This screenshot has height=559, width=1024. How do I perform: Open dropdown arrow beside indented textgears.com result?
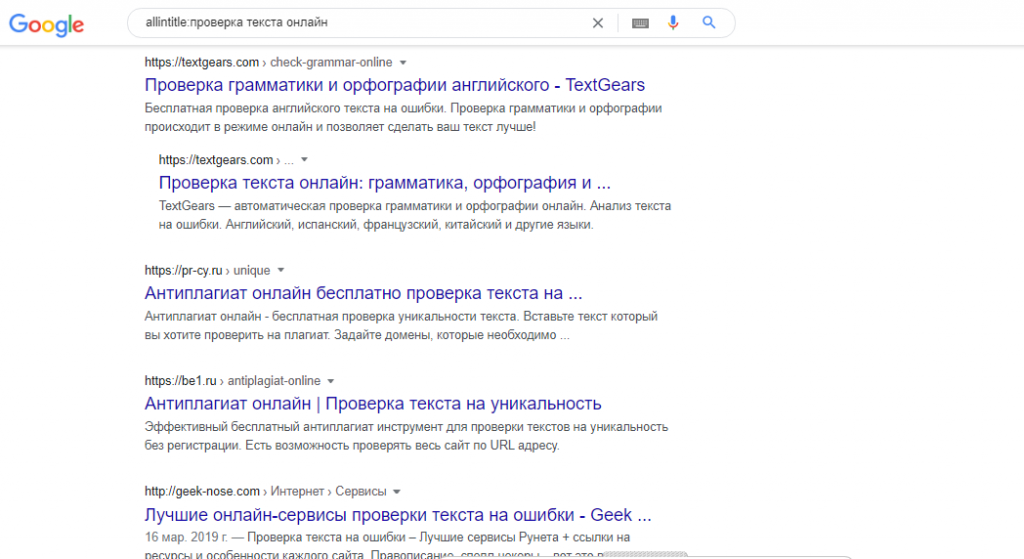tap(304, 160)
